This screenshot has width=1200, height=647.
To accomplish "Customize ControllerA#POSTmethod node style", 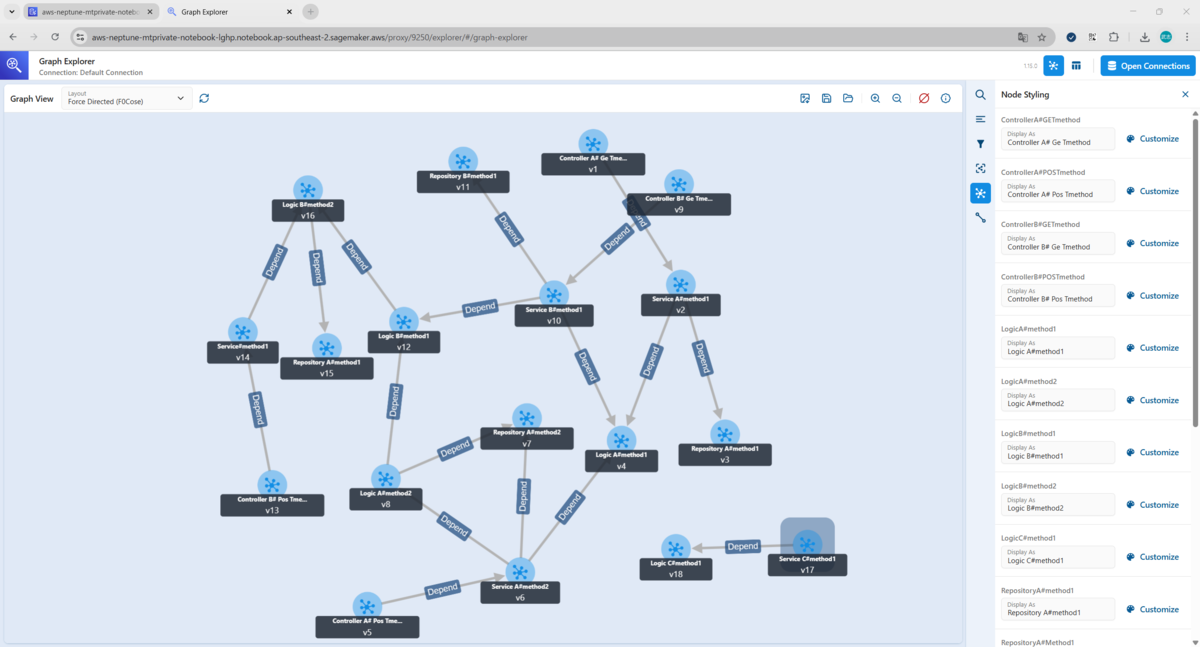I will pyautogui.click(x=1152, y=191).
